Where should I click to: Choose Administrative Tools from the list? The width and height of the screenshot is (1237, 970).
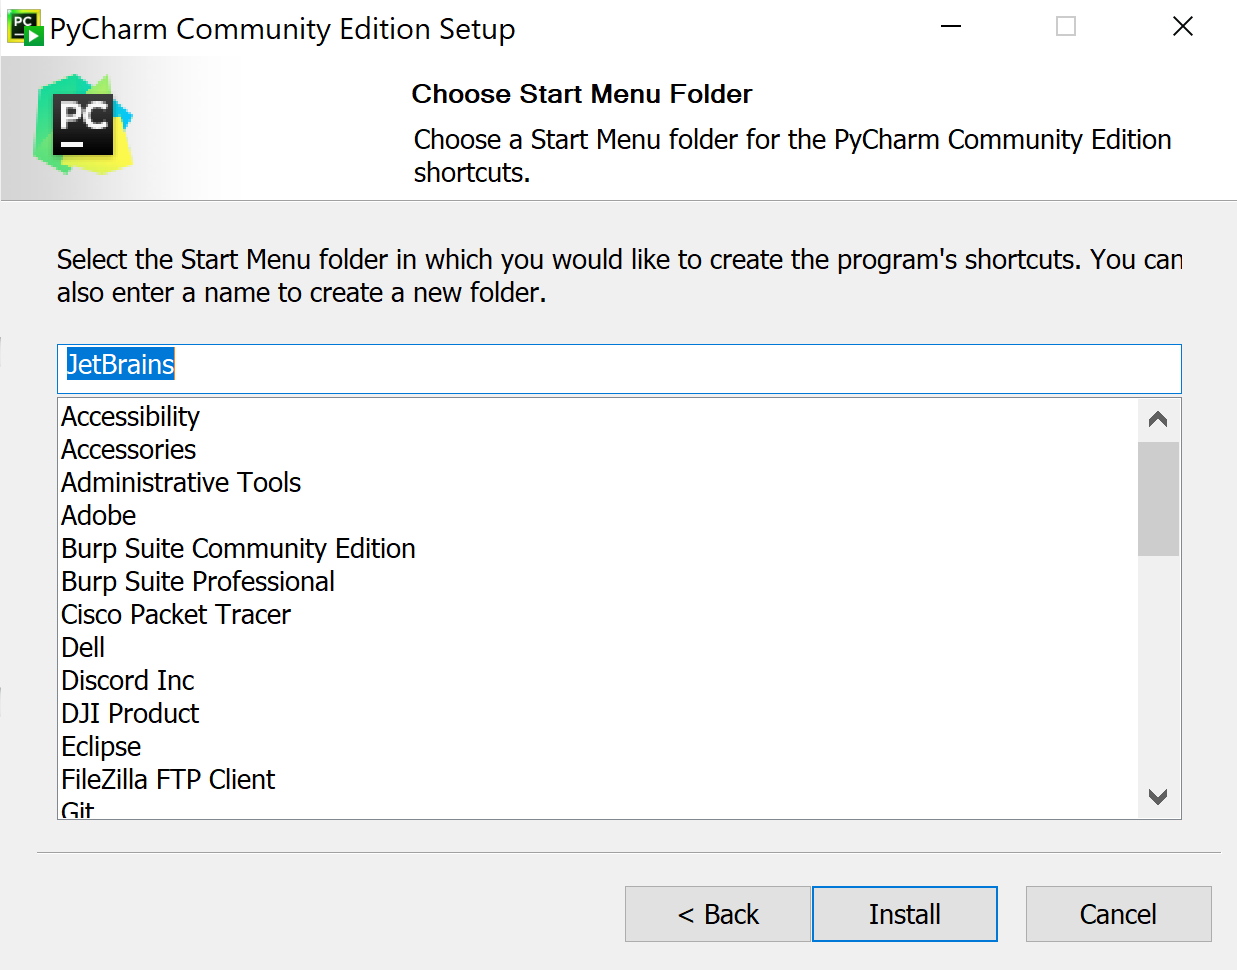(x=181, y=482)
